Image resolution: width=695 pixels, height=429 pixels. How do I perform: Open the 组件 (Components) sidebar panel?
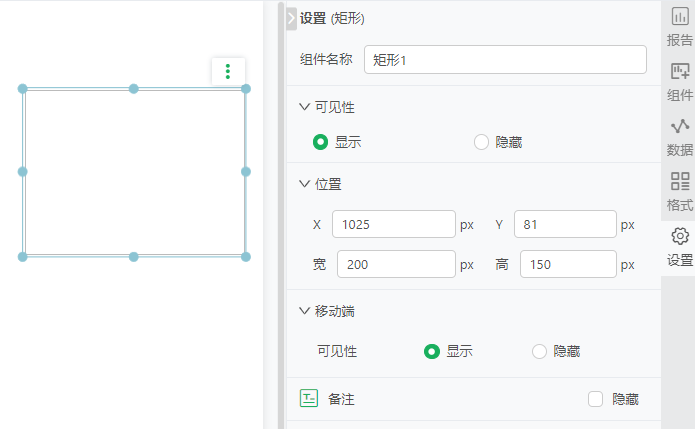pyautogui.click(x=680, y=82)
